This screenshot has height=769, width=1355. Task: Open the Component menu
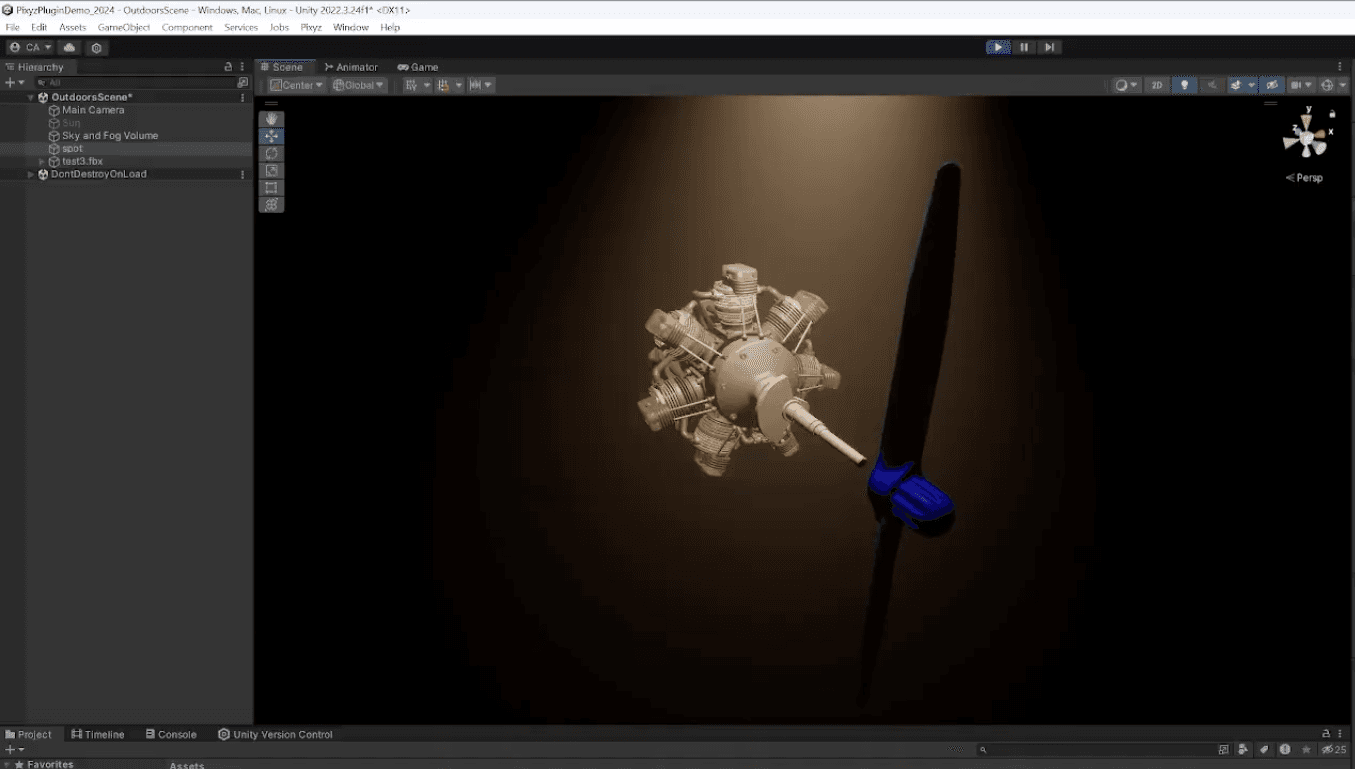(187, 27)
